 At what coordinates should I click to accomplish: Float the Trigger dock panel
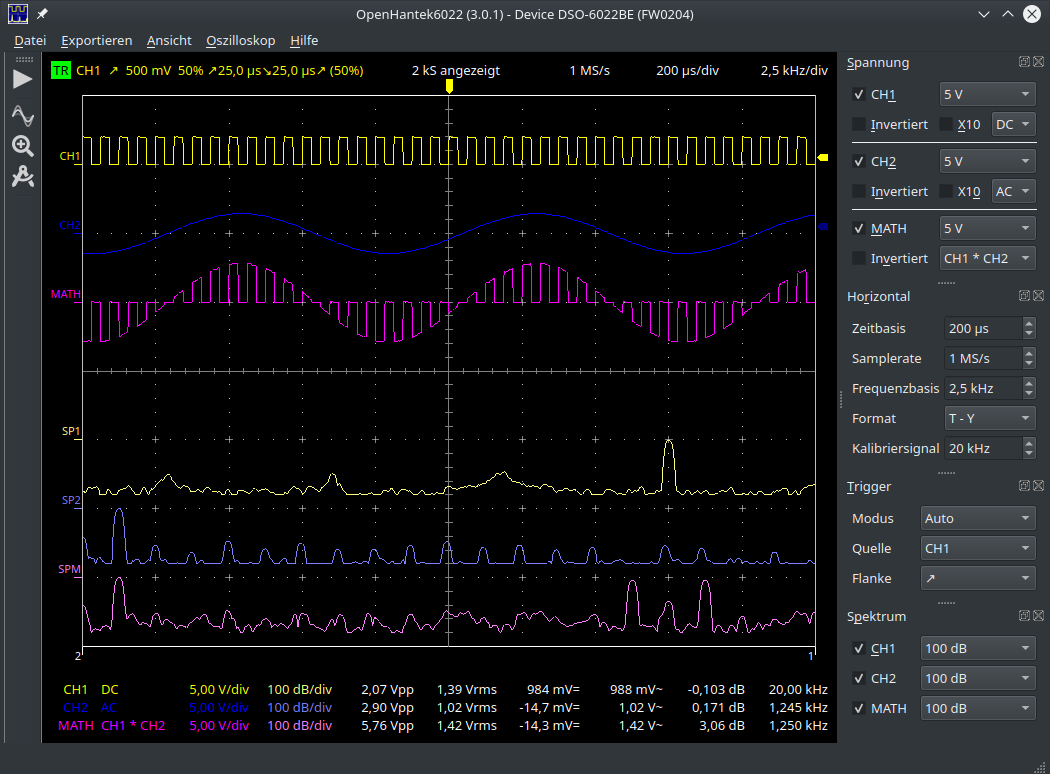(1024, 486)
